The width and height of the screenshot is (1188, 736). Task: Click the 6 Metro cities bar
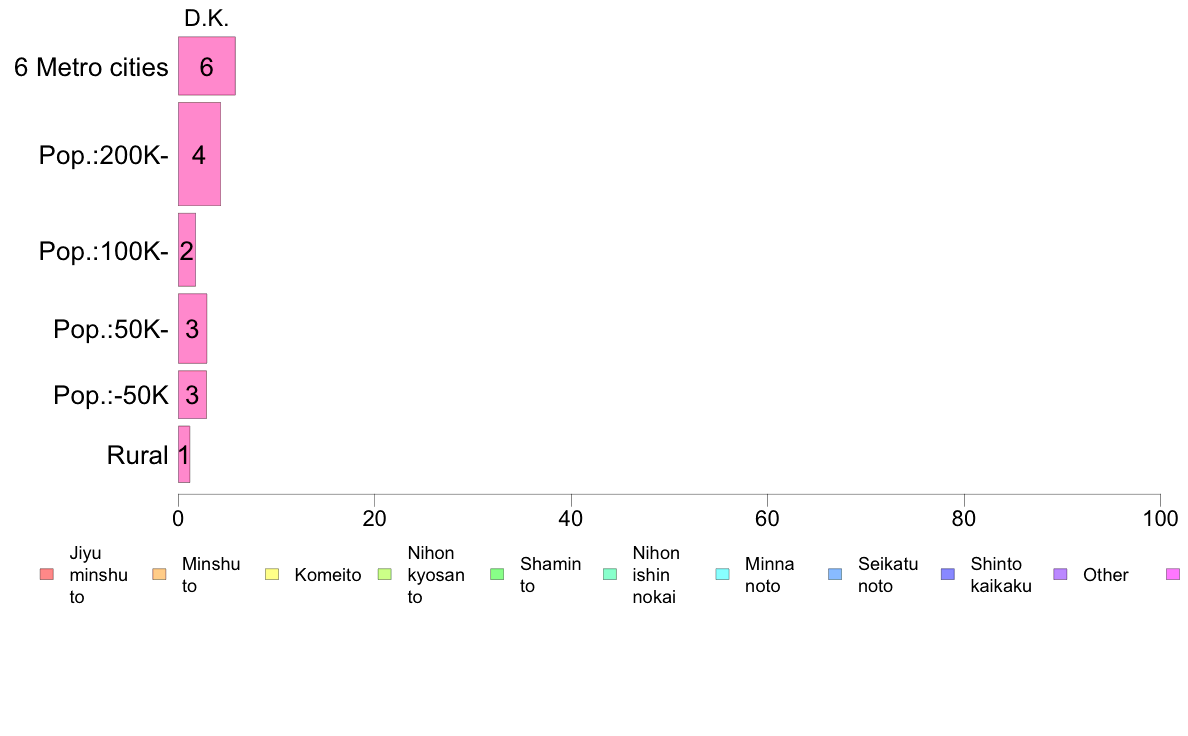click(207, 66)
